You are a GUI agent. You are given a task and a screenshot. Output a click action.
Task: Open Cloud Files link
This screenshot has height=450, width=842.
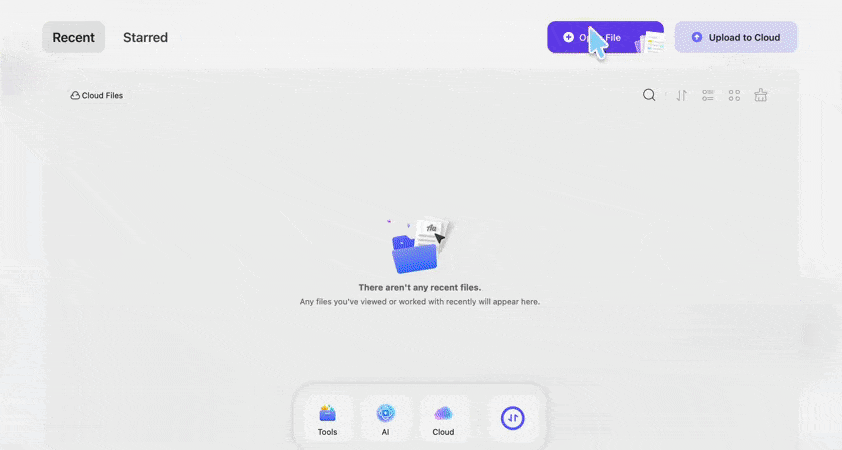pos(97,96)
